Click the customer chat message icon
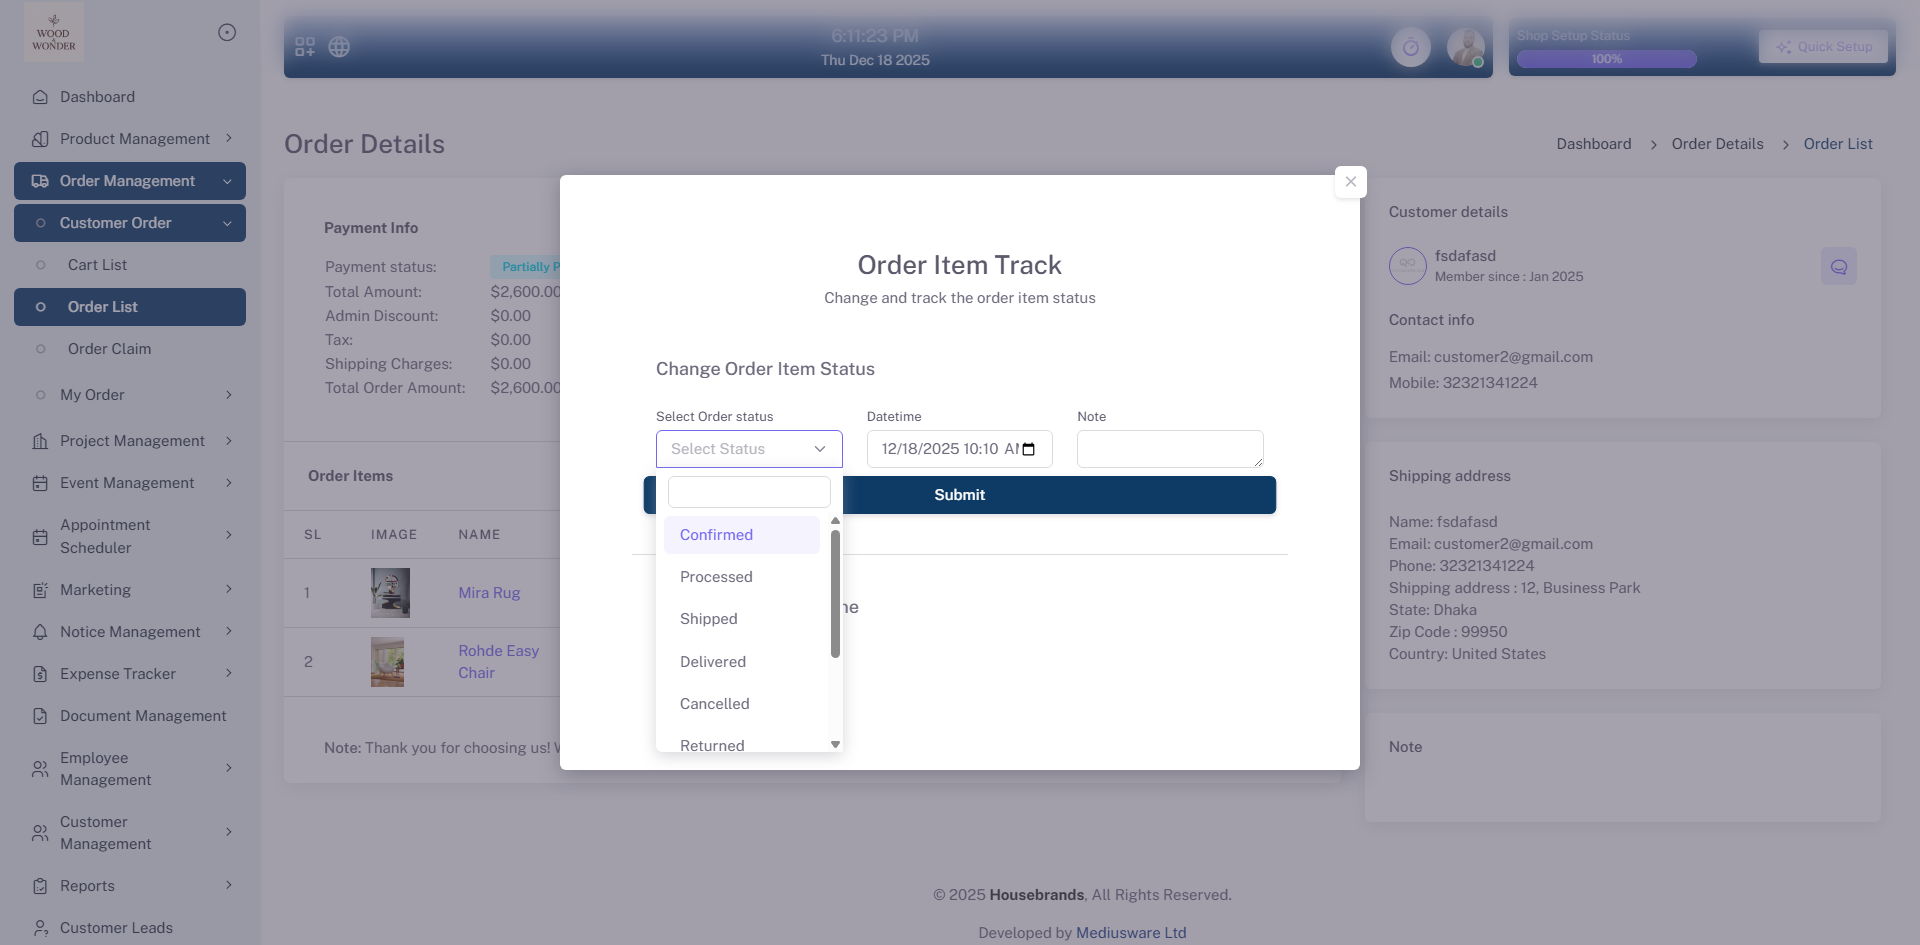Viewport: 1920px width, 945px height. [1838, 266]
